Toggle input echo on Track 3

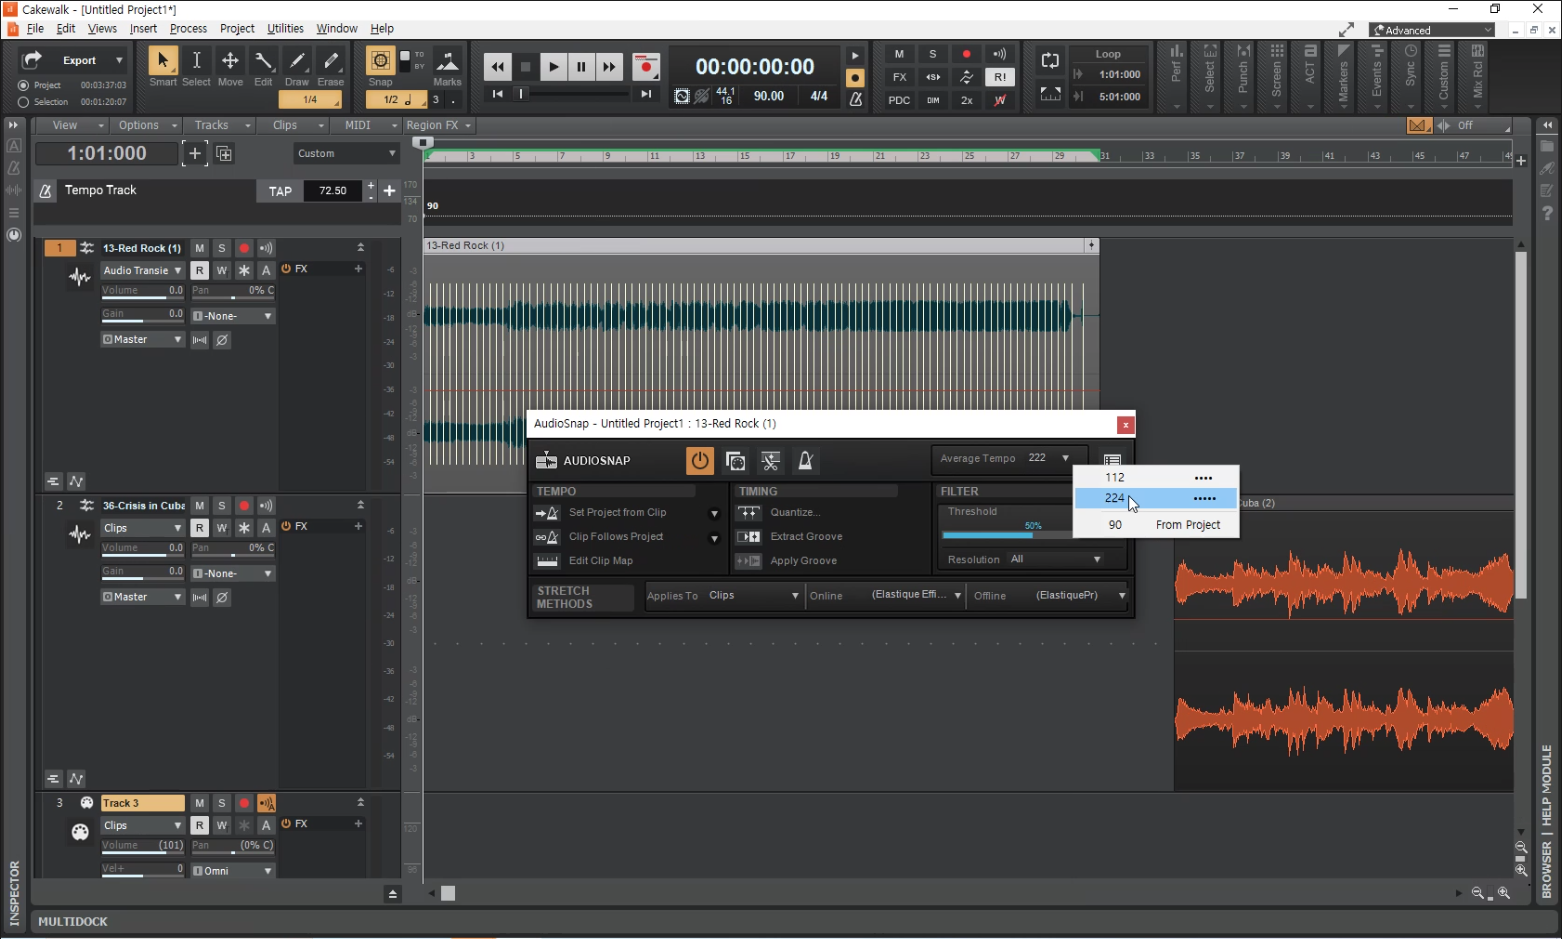coord(266,804)
